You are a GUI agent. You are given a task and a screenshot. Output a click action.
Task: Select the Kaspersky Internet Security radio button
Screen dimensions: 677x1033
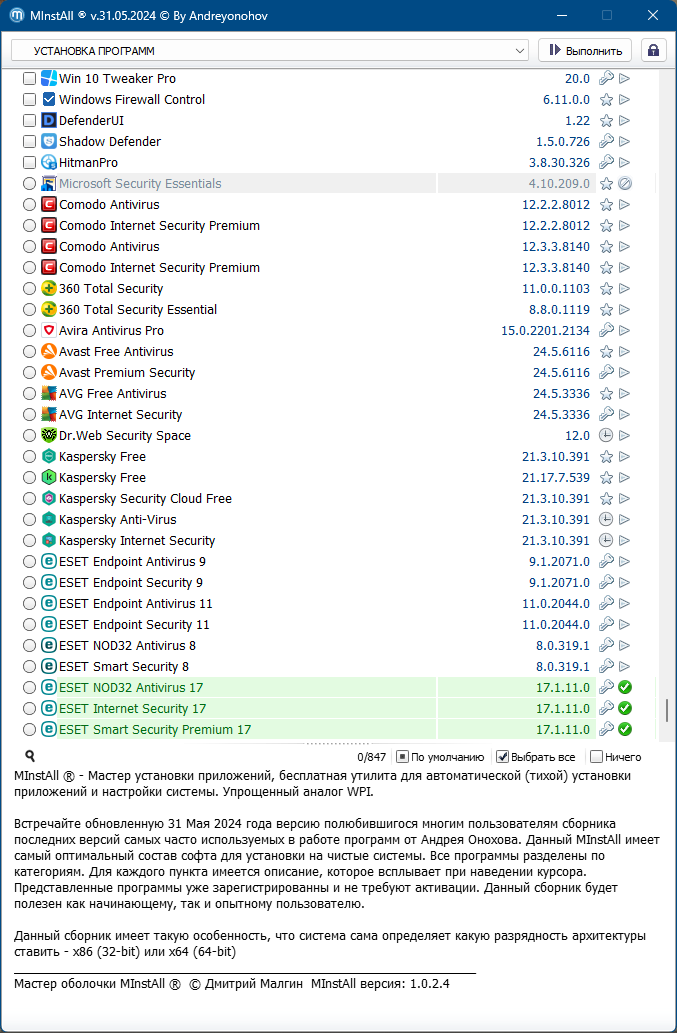tap(30, 541)
